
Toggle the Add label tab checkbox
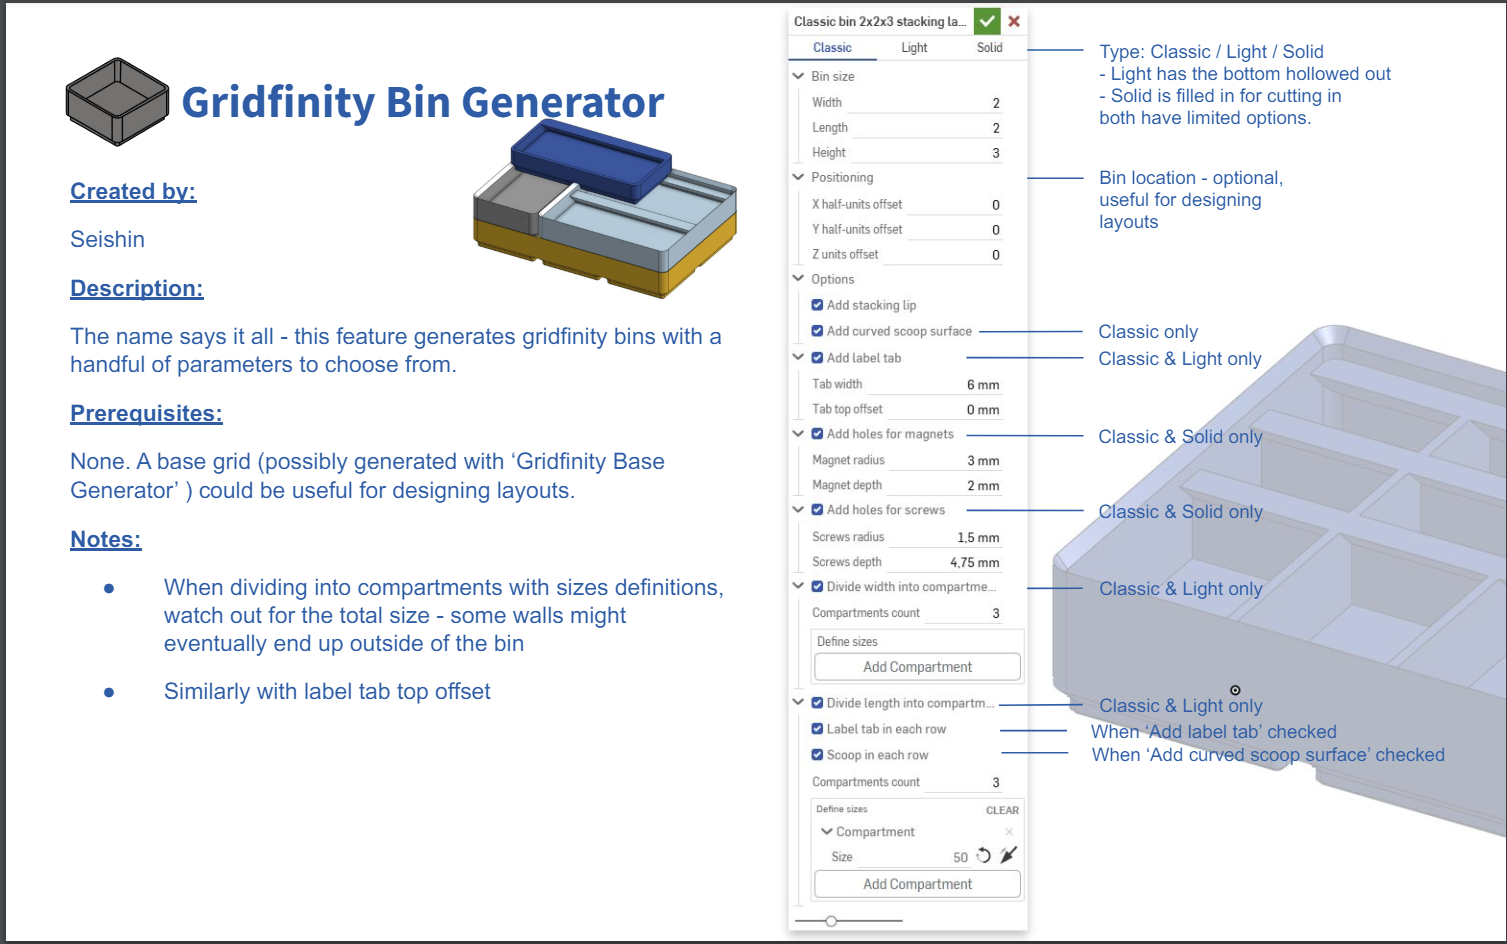817,358
